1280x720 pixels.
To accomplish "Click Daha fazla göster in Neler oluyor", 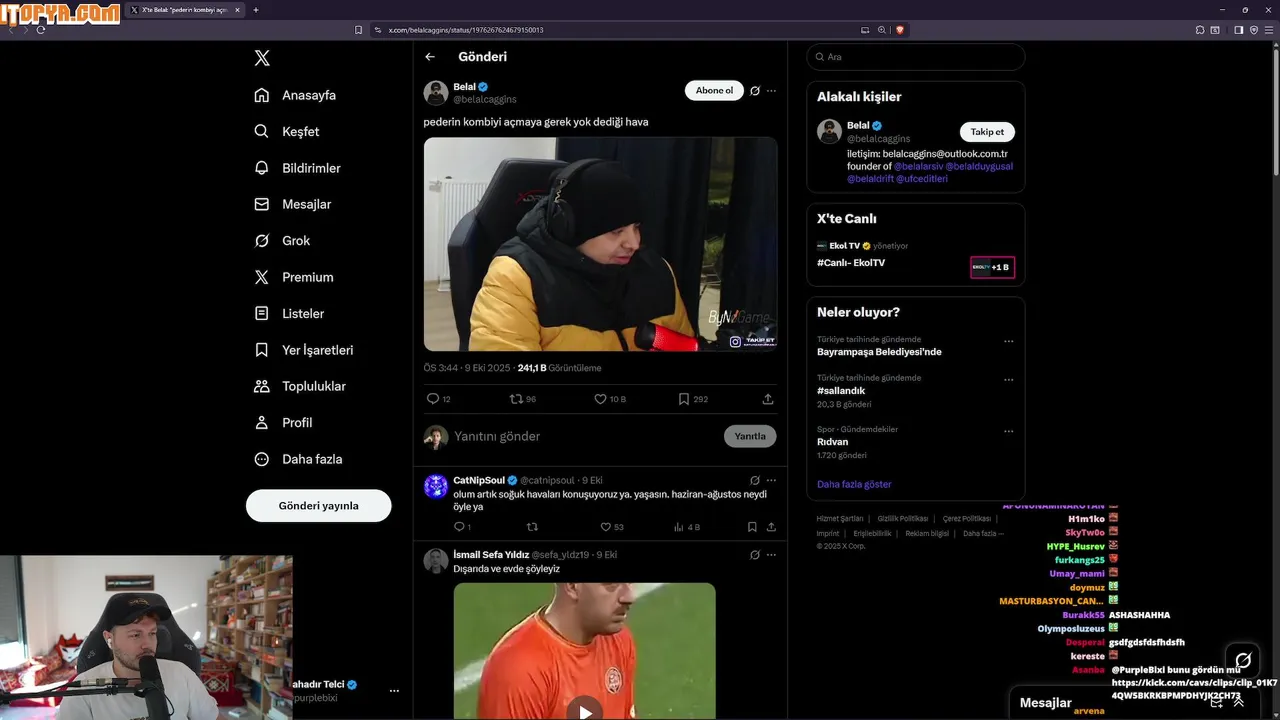I will coord(854,484).
